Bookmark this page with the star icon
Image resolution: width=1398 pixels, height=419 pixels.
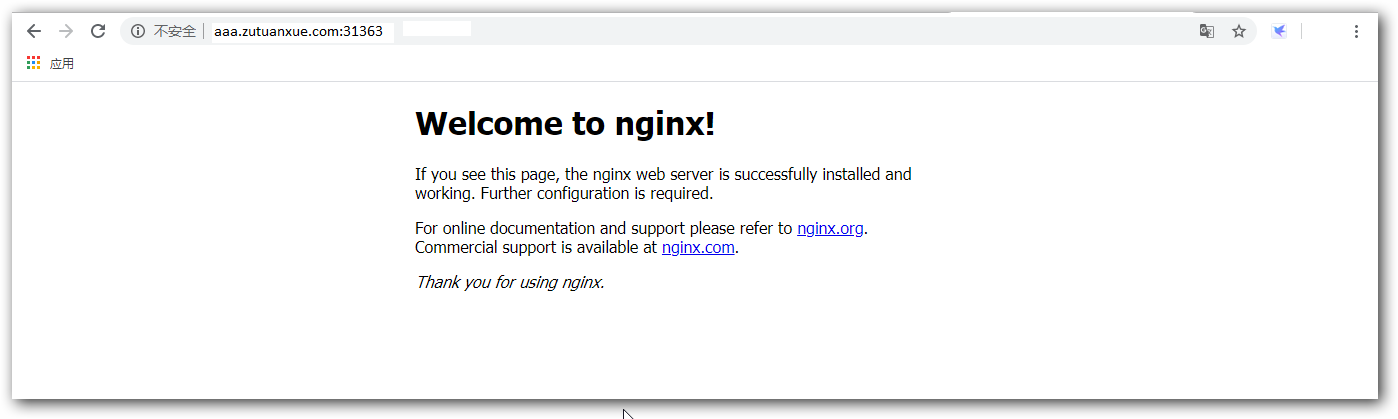click(1239, 31)
